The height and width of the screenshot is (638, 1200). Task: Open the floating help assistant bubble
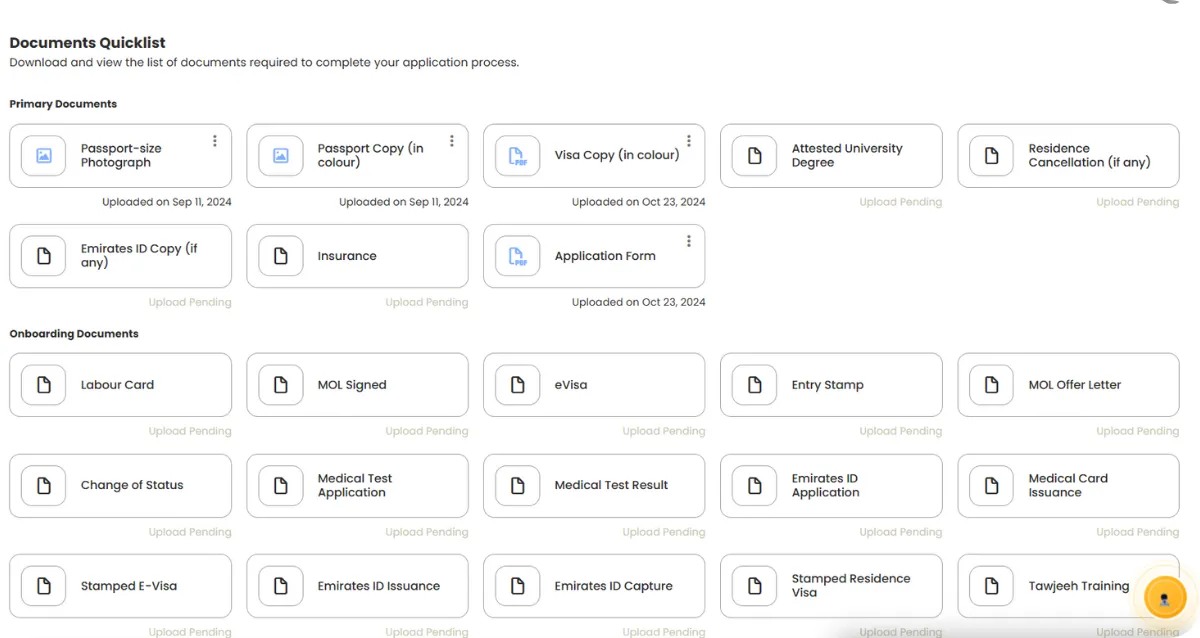[1164, 597]
